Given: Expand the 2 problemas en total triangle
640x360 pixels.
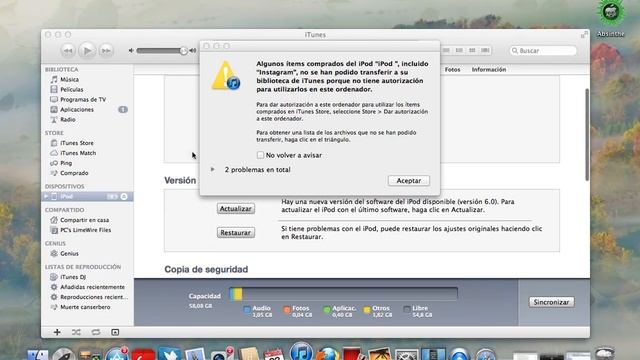Looking at the screenshot, I should coord(213,169).
